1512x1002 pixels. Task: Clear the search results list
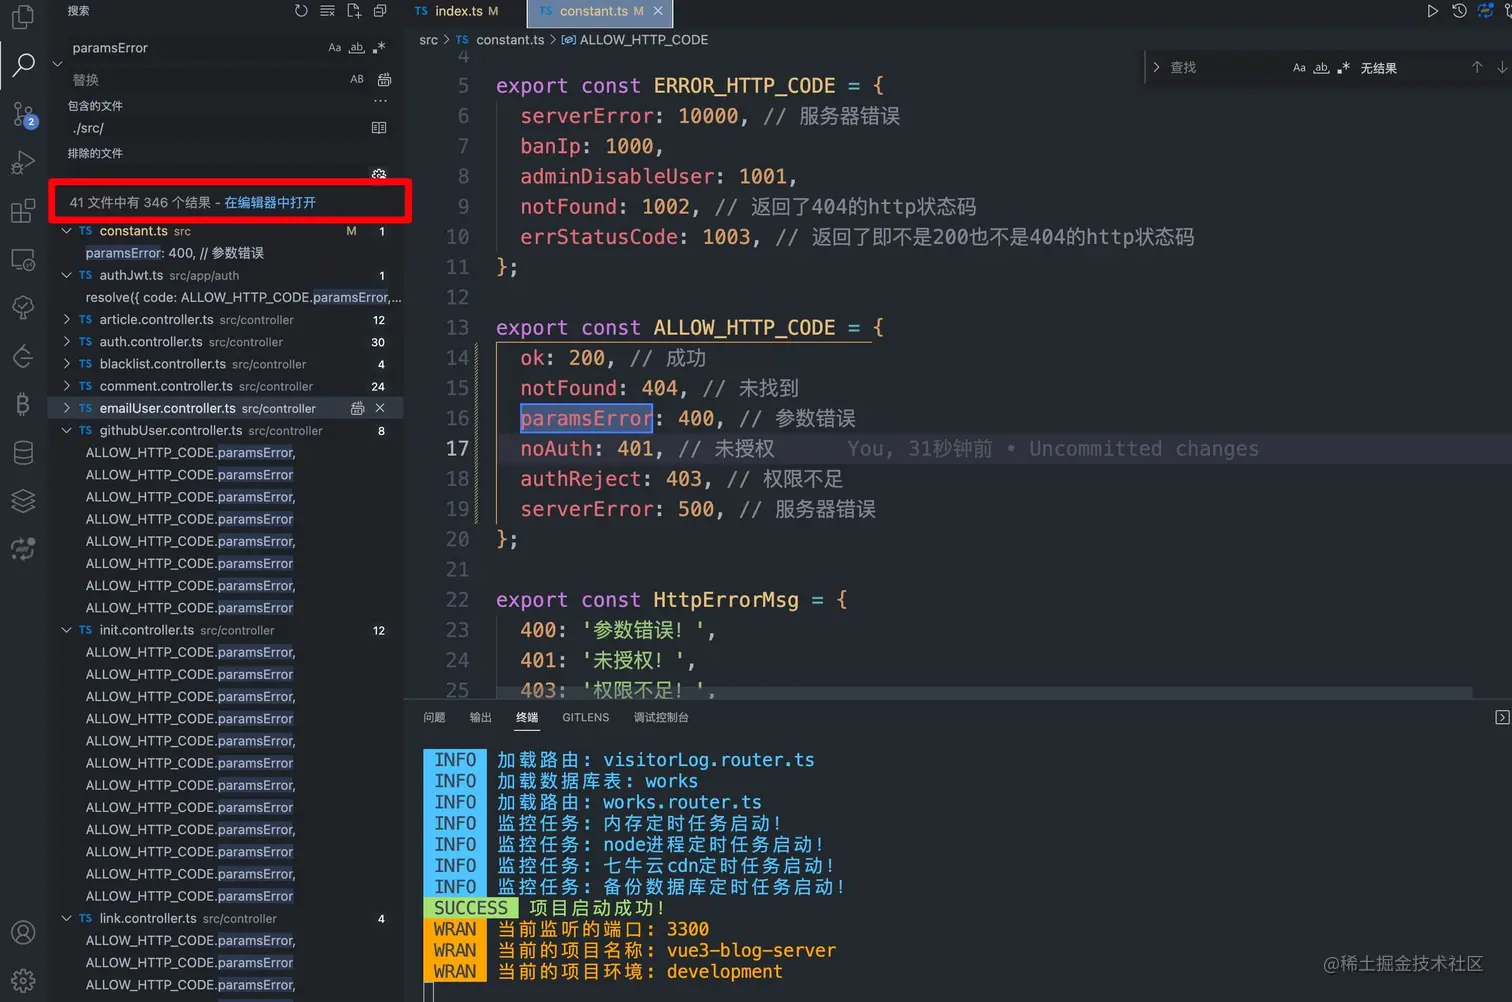[x=327, y=11]
